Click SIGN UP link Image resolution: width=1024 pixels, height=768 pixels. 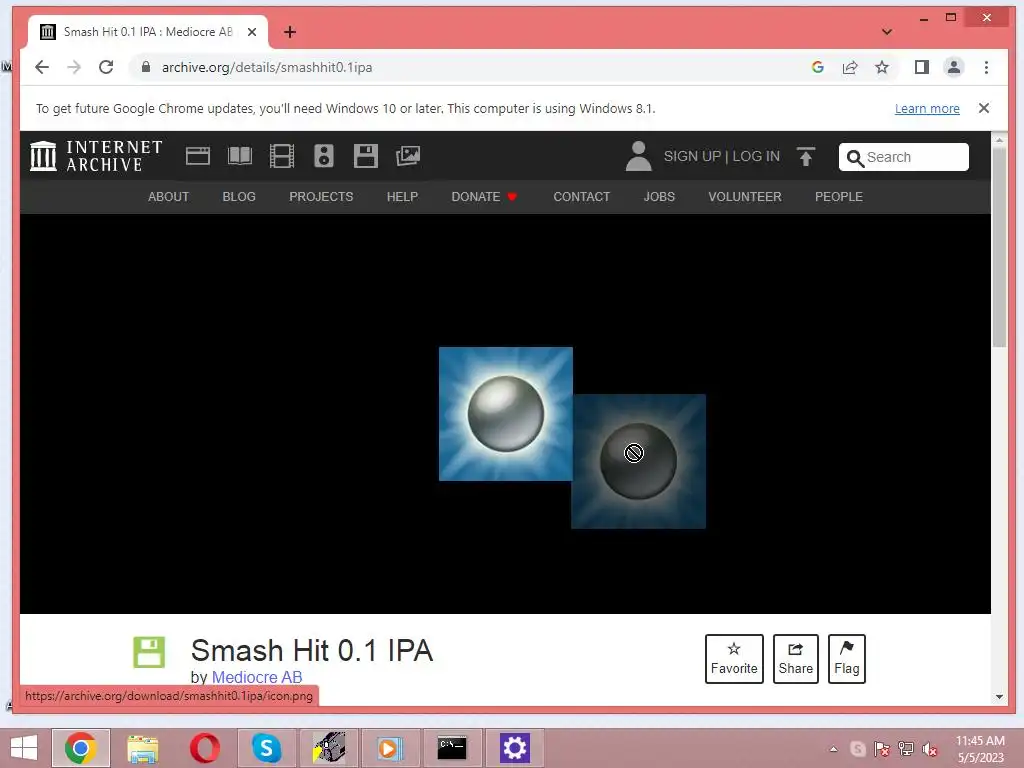692,156
